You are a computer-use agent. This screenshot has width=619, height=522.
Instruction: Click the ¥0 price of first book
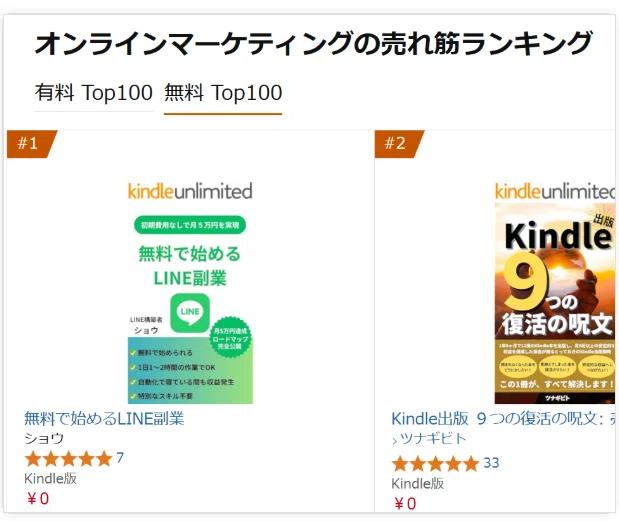point(38,499)
